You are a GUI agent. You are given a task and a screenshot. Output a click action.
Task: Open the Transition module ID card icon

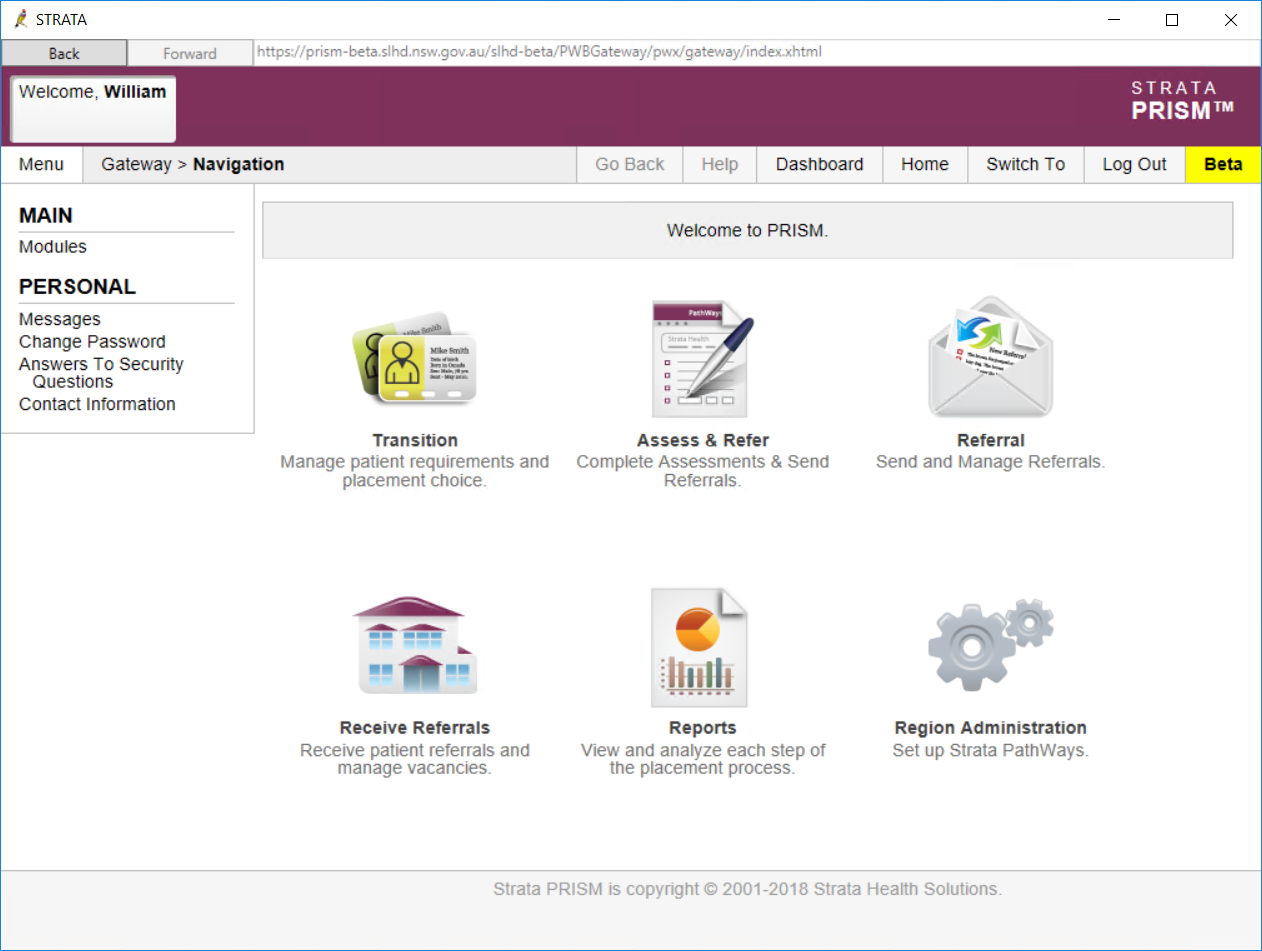click(415, 358)
